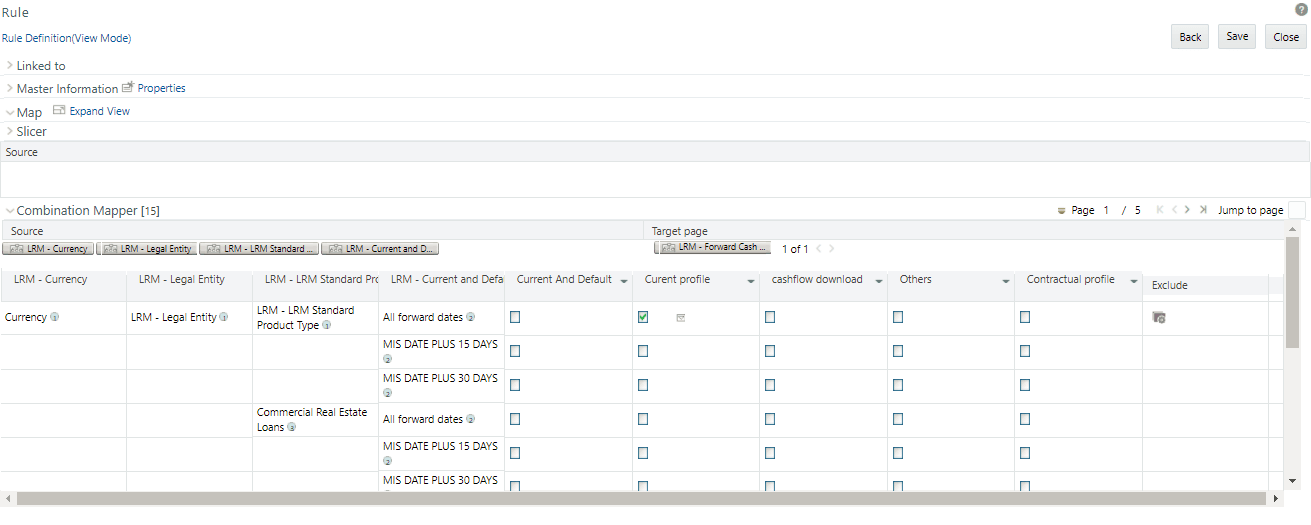Click info icon under first MIS DATE PLUS 30 DAYS
This screenshot has width=1311, height=525.
(x=388, y=393)
